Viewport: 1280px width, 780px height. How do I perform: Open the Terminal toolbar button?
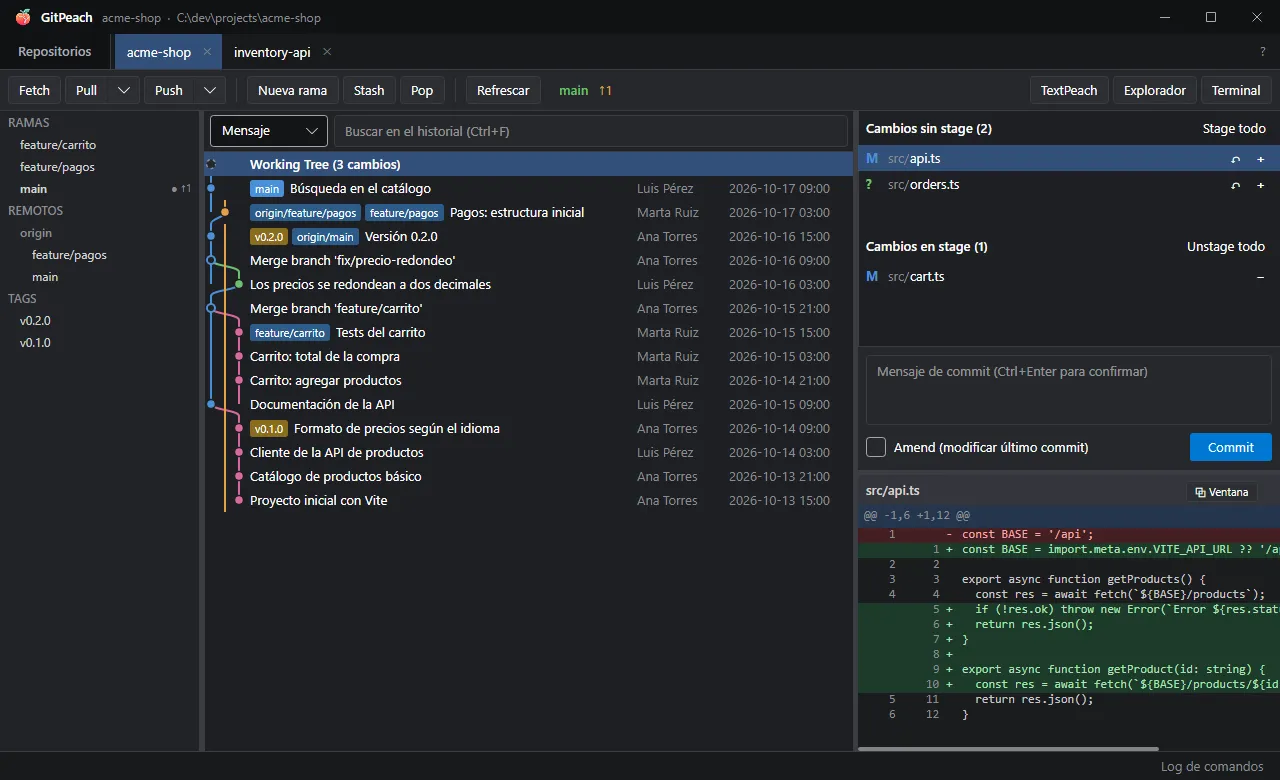1236,90
